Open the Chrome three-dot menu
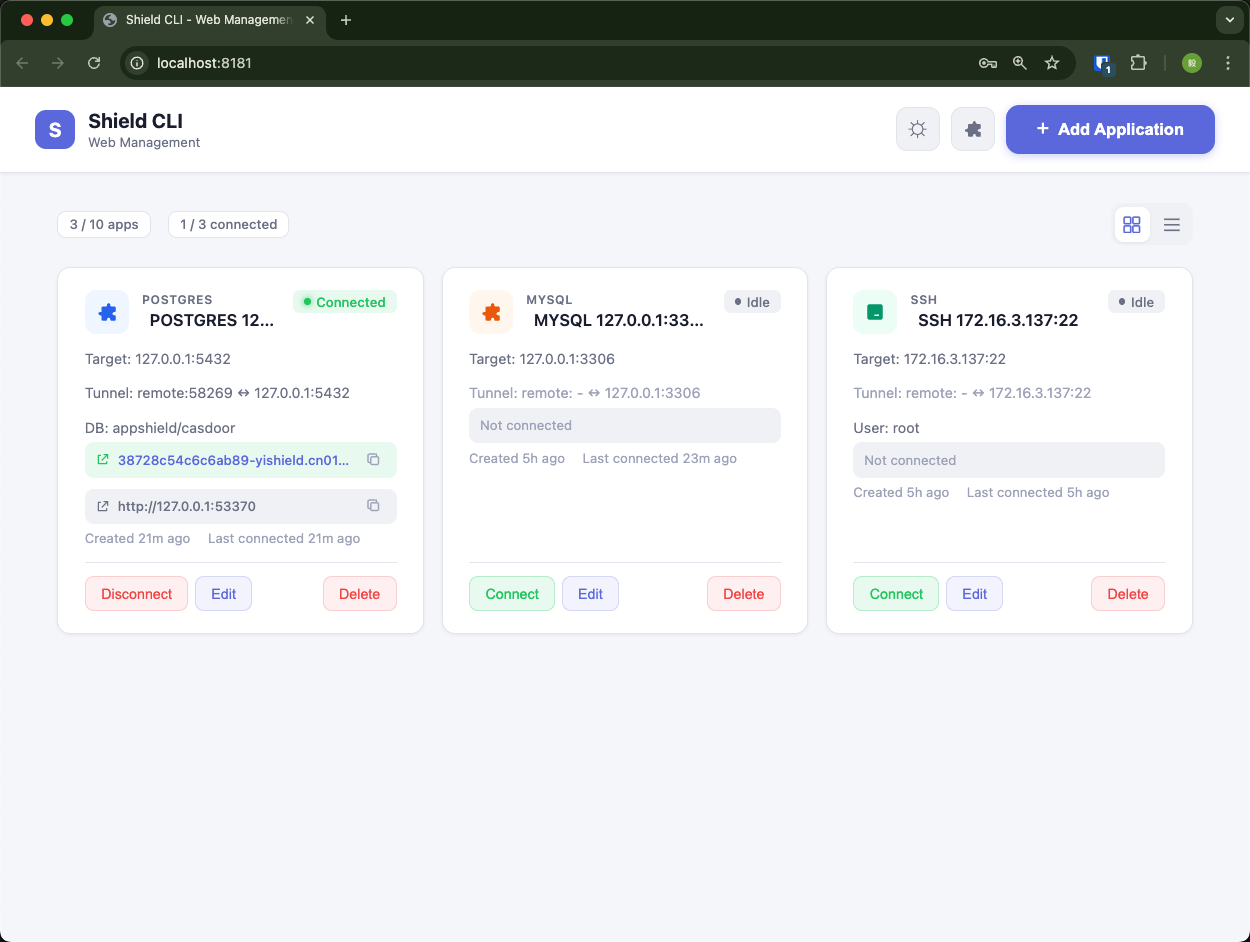The height and width of the screenshot is (942, 1250). (x=1227, y=63)
